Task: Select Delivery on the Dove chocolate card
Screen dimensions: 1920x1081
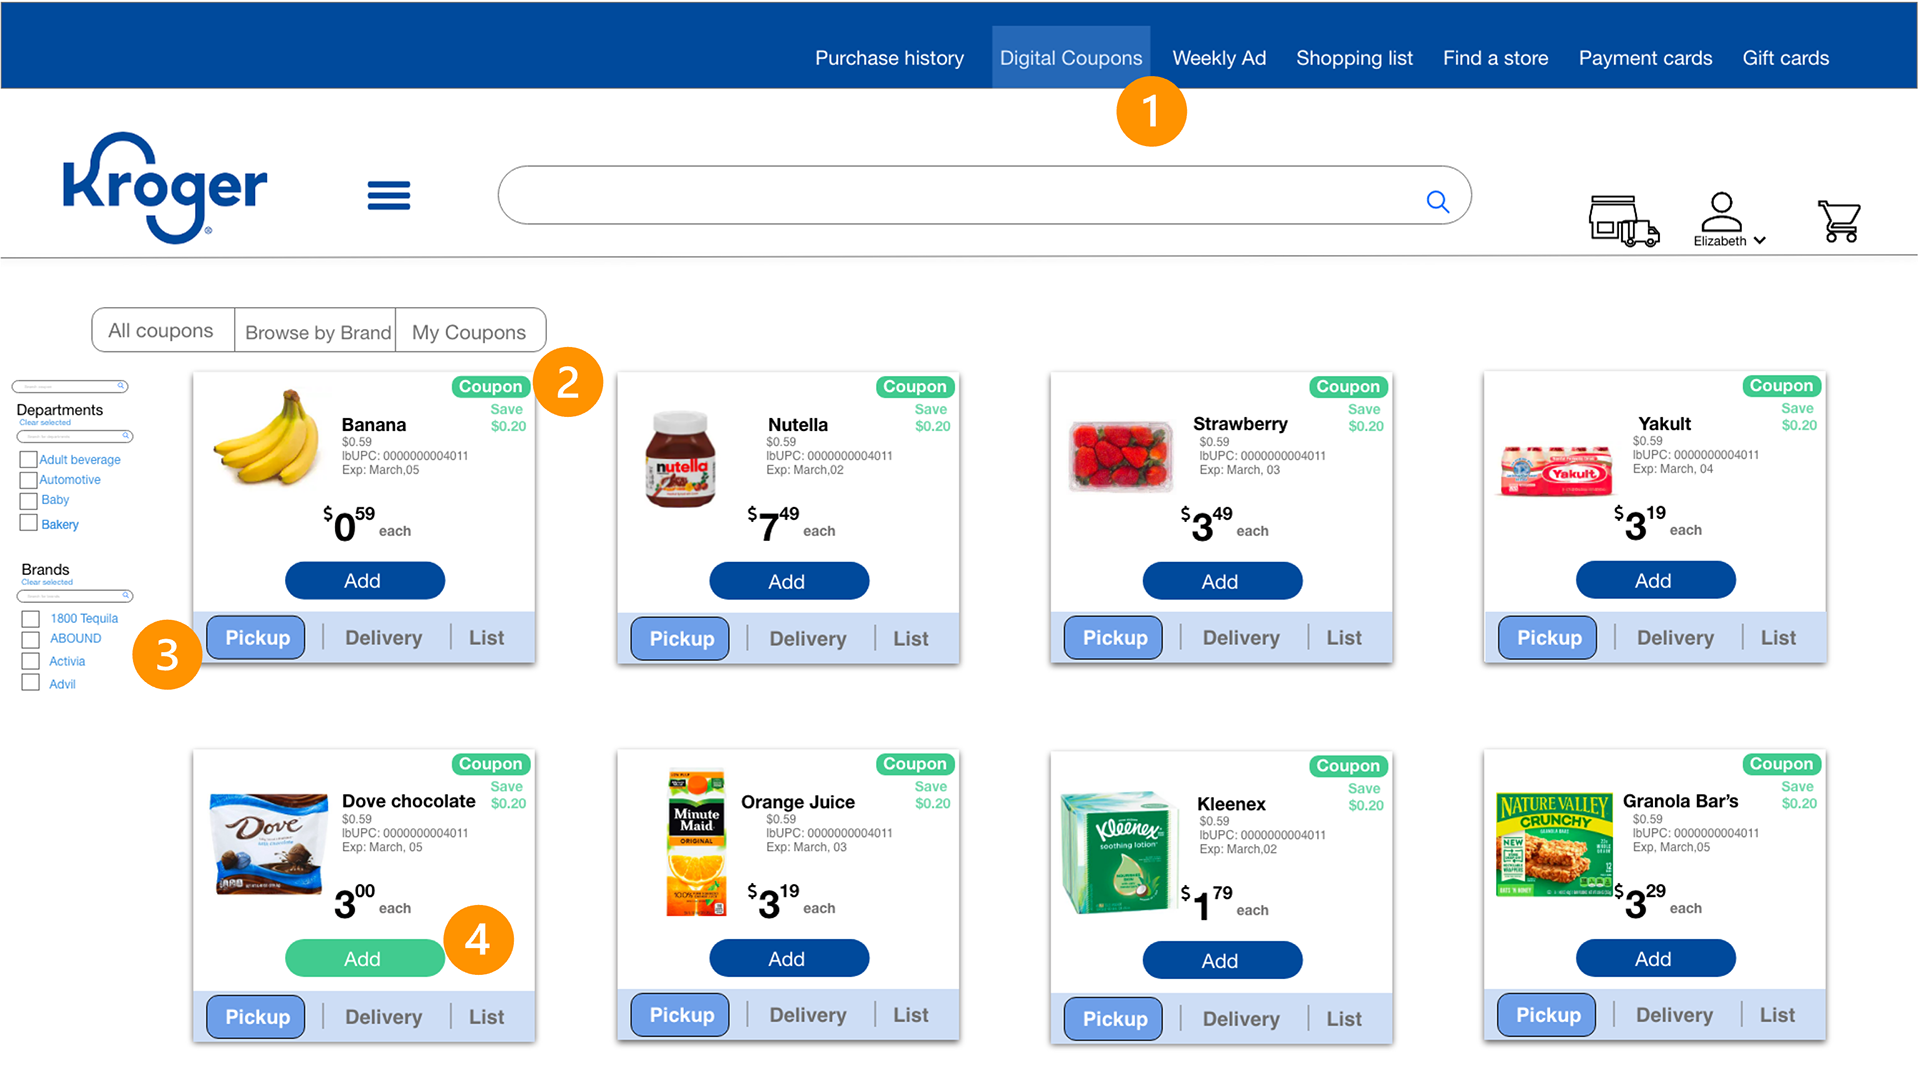Action: point(383,1017)
